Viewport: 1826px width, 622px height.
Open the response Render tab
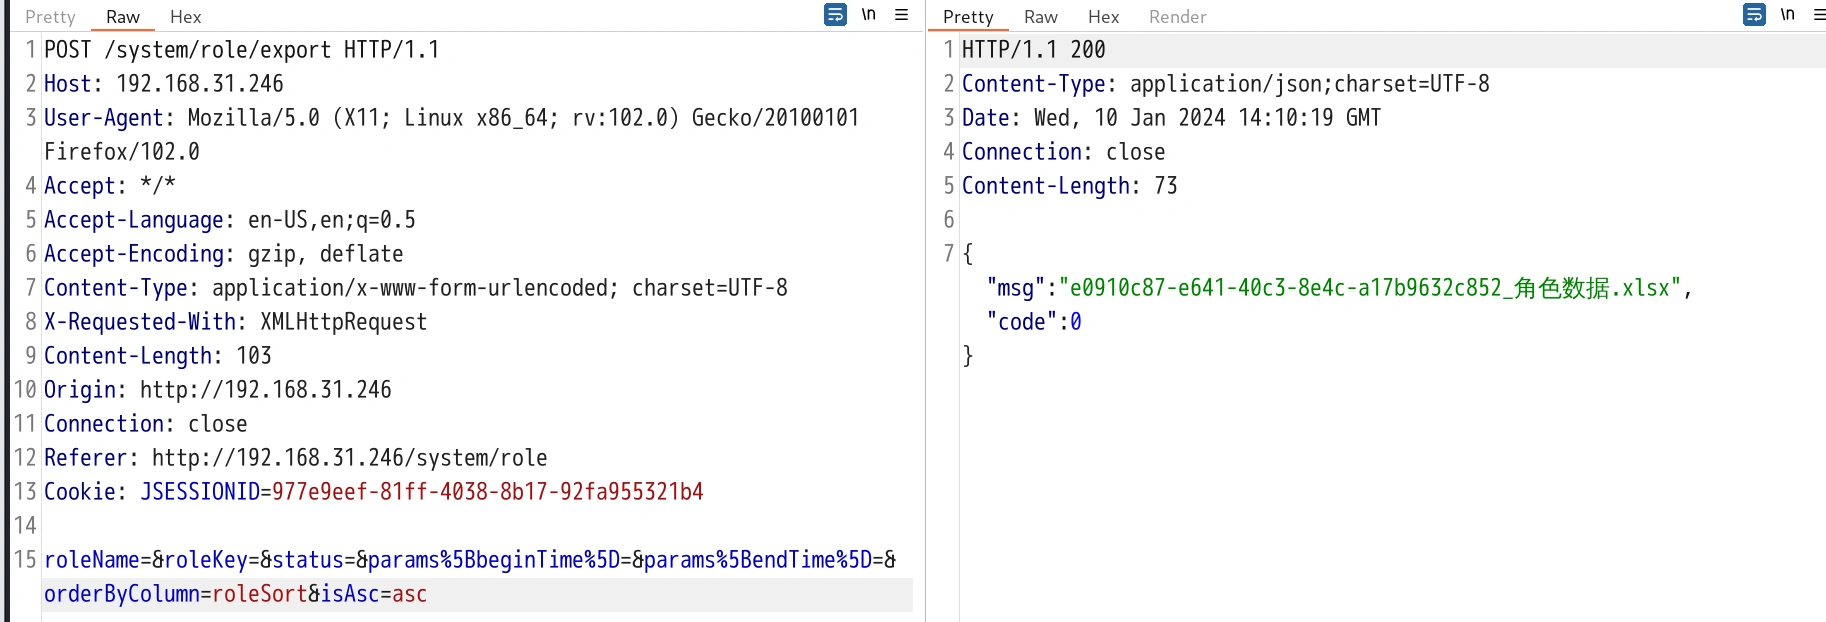click(1177, 17)
